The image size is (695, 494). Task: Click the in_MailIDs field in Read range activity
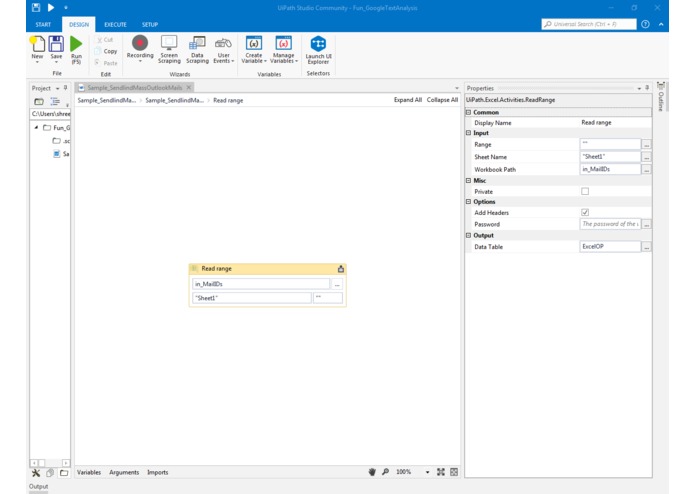tap(261, 284)
